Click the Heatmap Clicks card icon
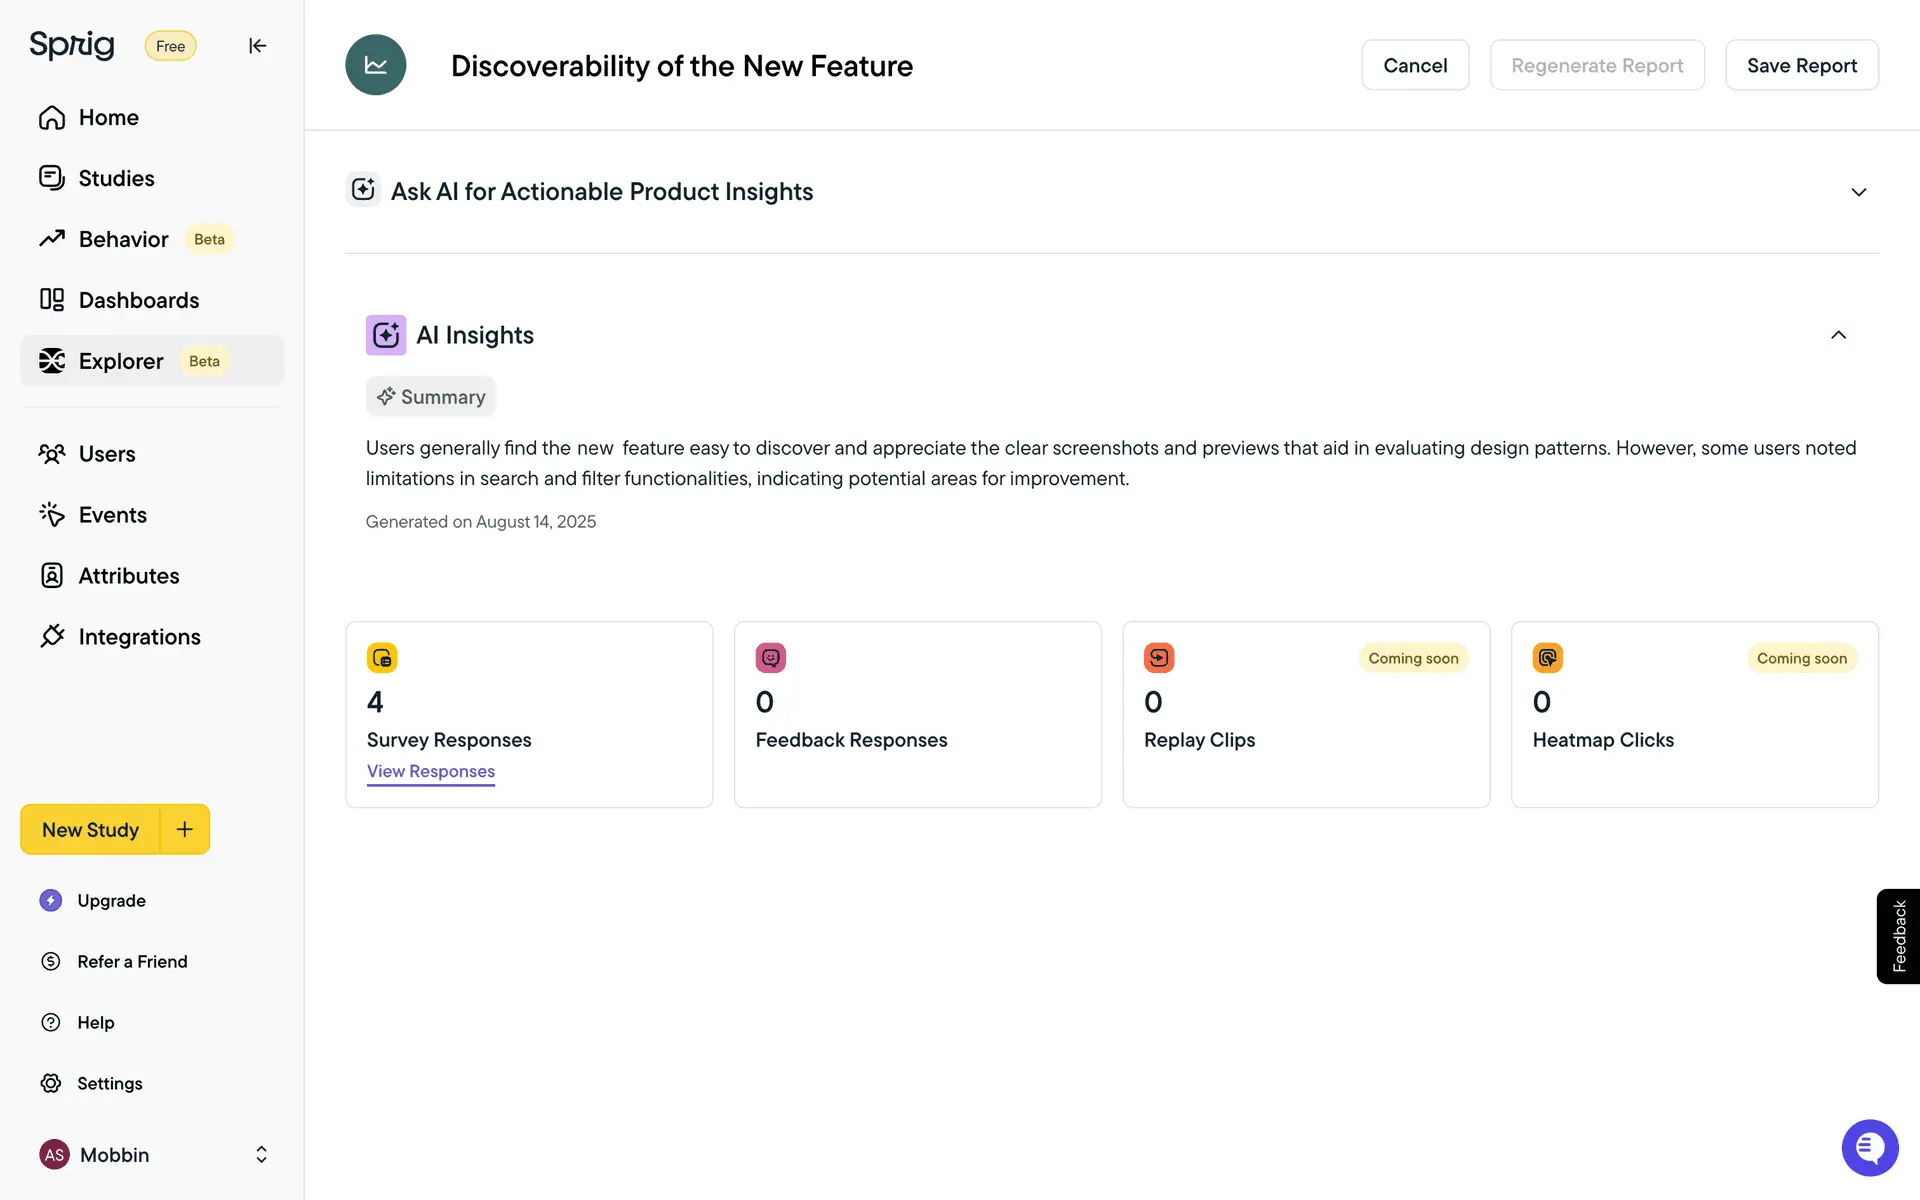This screenshot has height=1200, width=1920. (1547, 658)
